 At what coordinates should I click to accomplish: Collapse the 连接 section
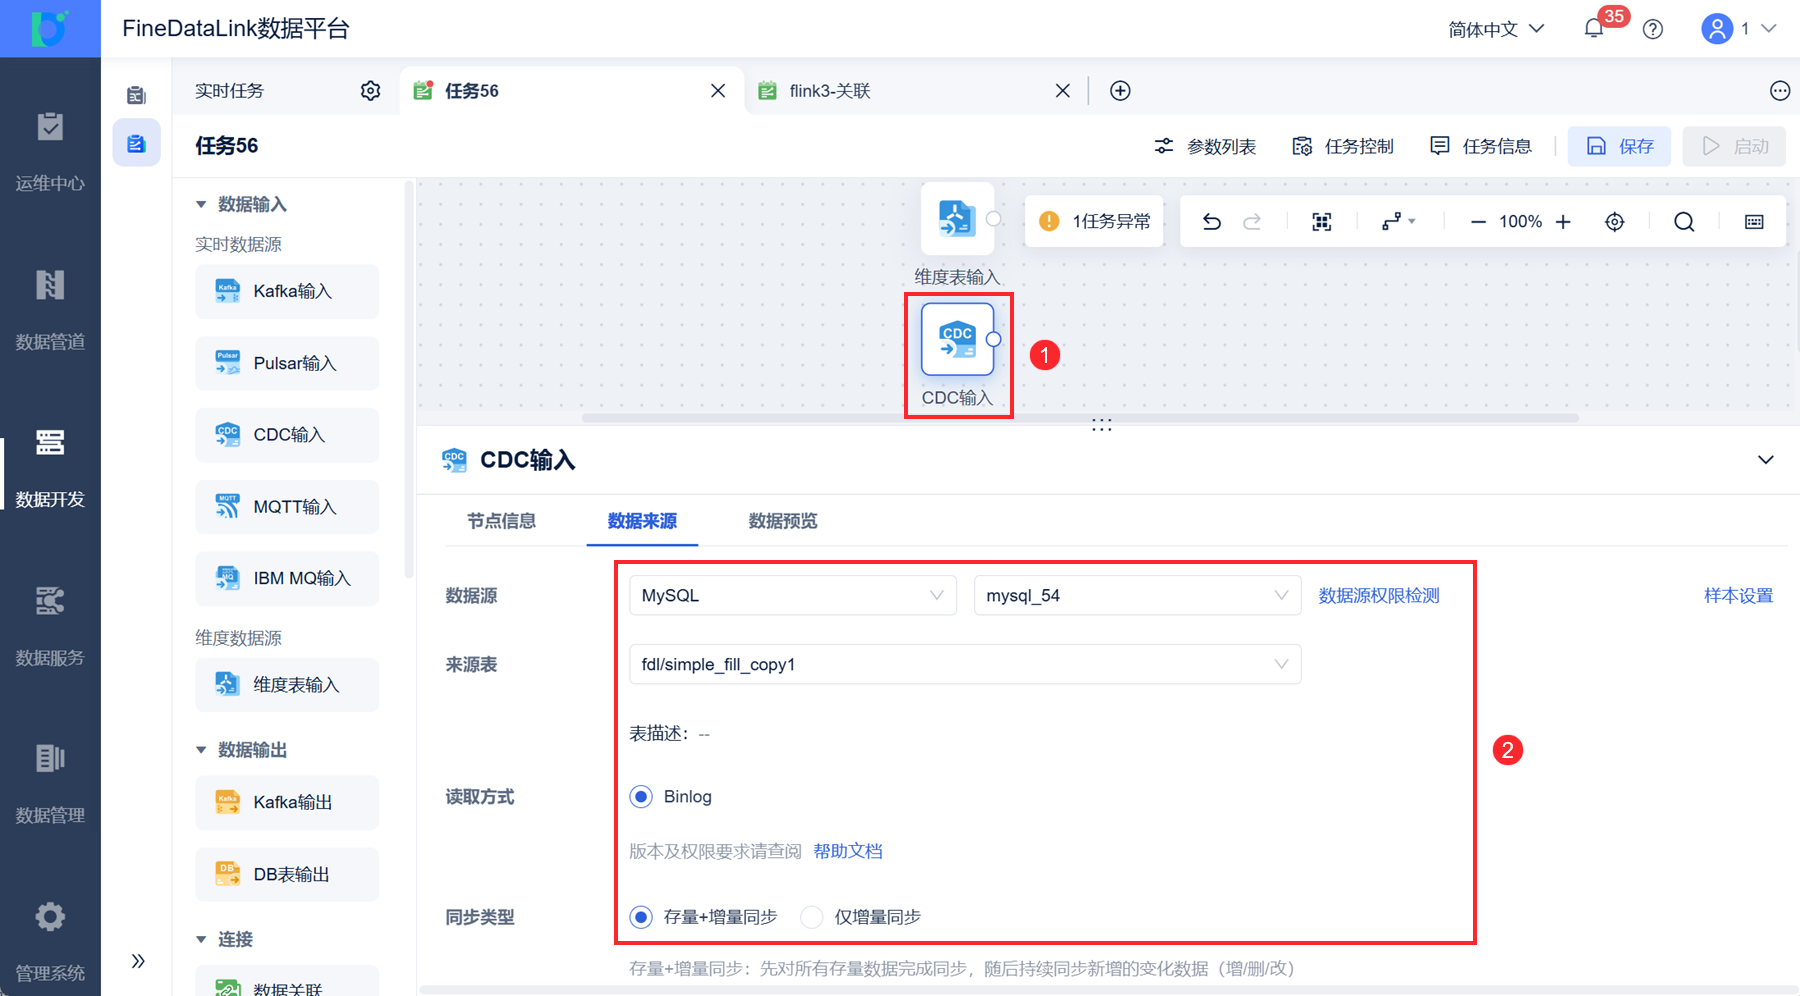pos(201,939)
